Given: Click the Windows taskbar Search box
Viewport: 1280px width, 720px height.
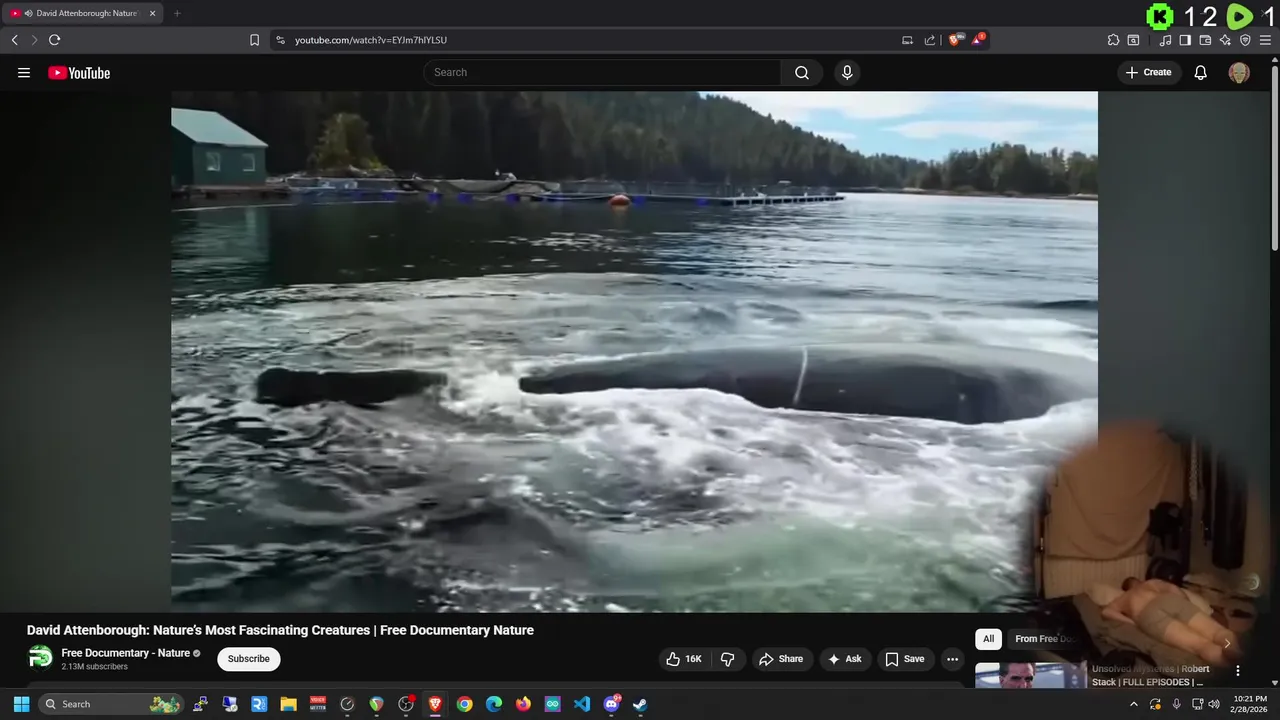Looking at the screenshot, I should [111, 704].
